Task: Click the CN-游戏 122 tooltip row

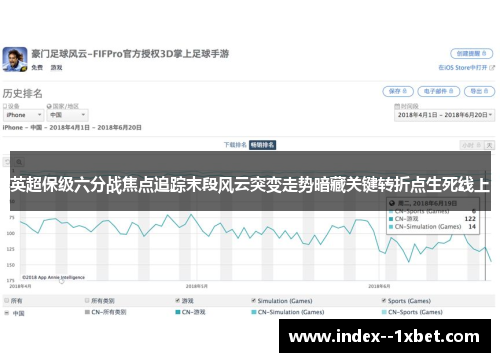Action: tap(433, 219)
